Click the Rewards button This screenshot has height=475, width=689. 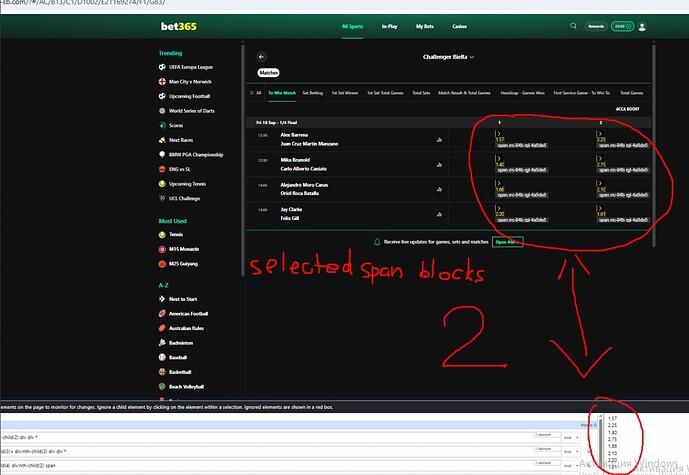tap(596, 26)
